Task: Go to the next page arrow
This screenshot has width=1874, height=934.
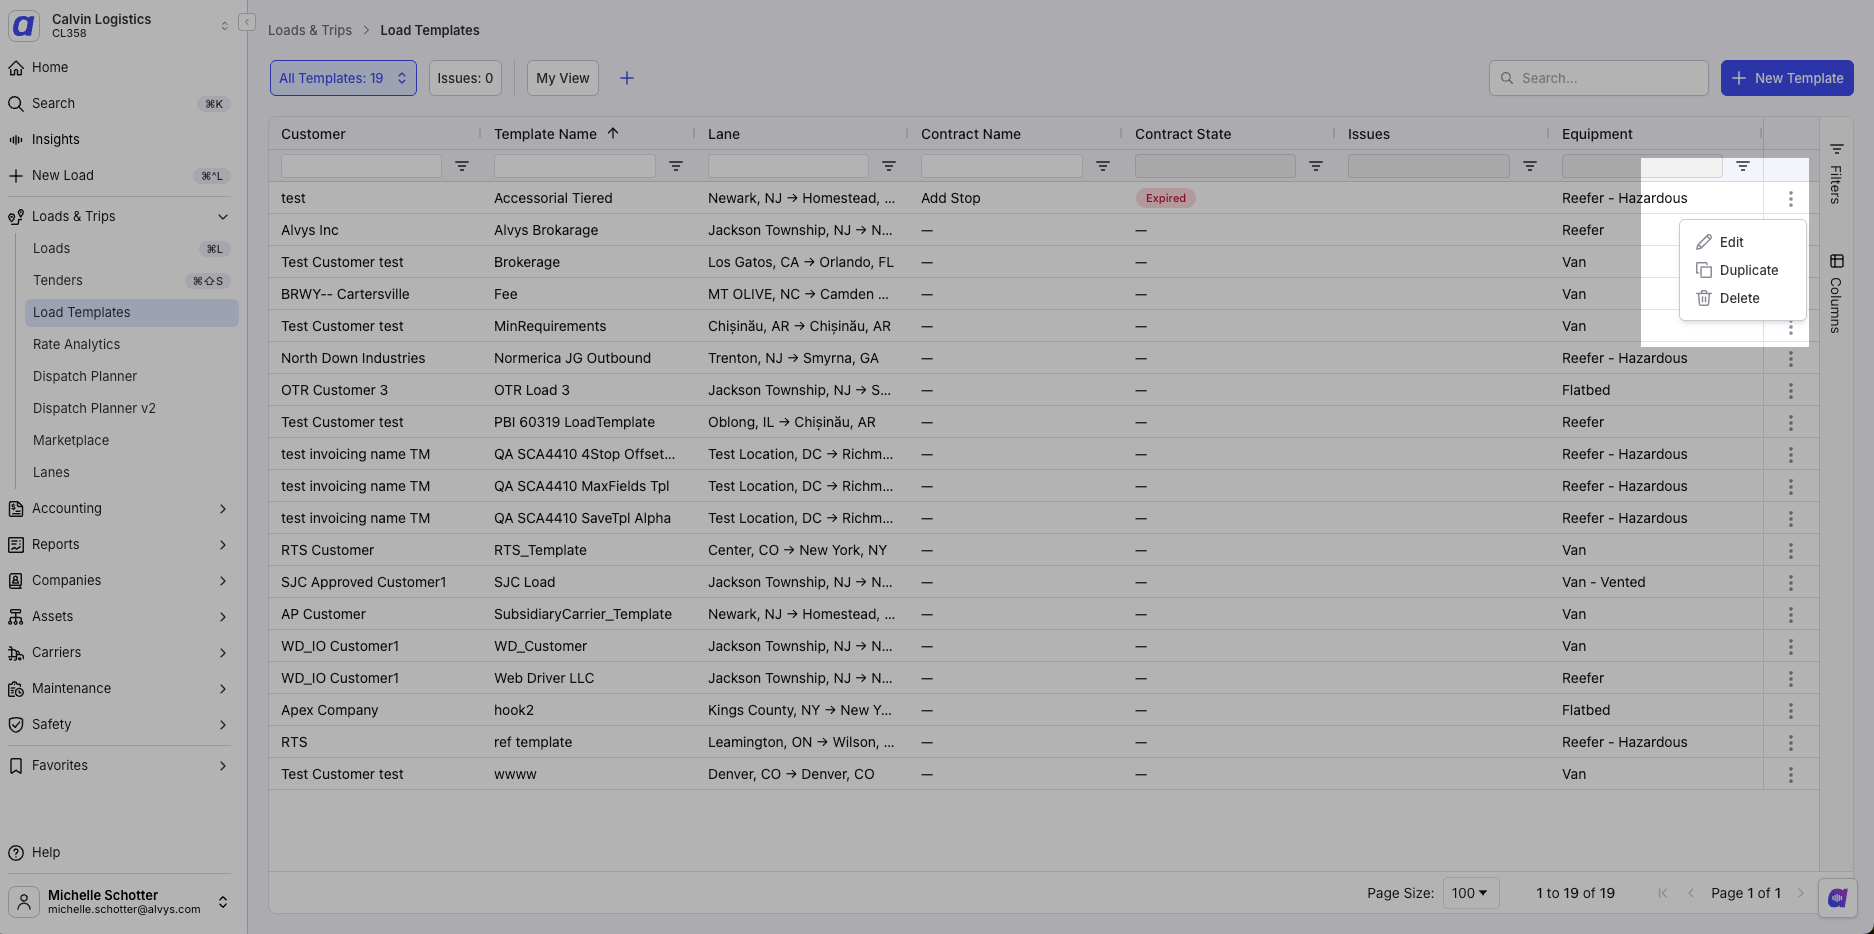Action: click(1801, 893)
